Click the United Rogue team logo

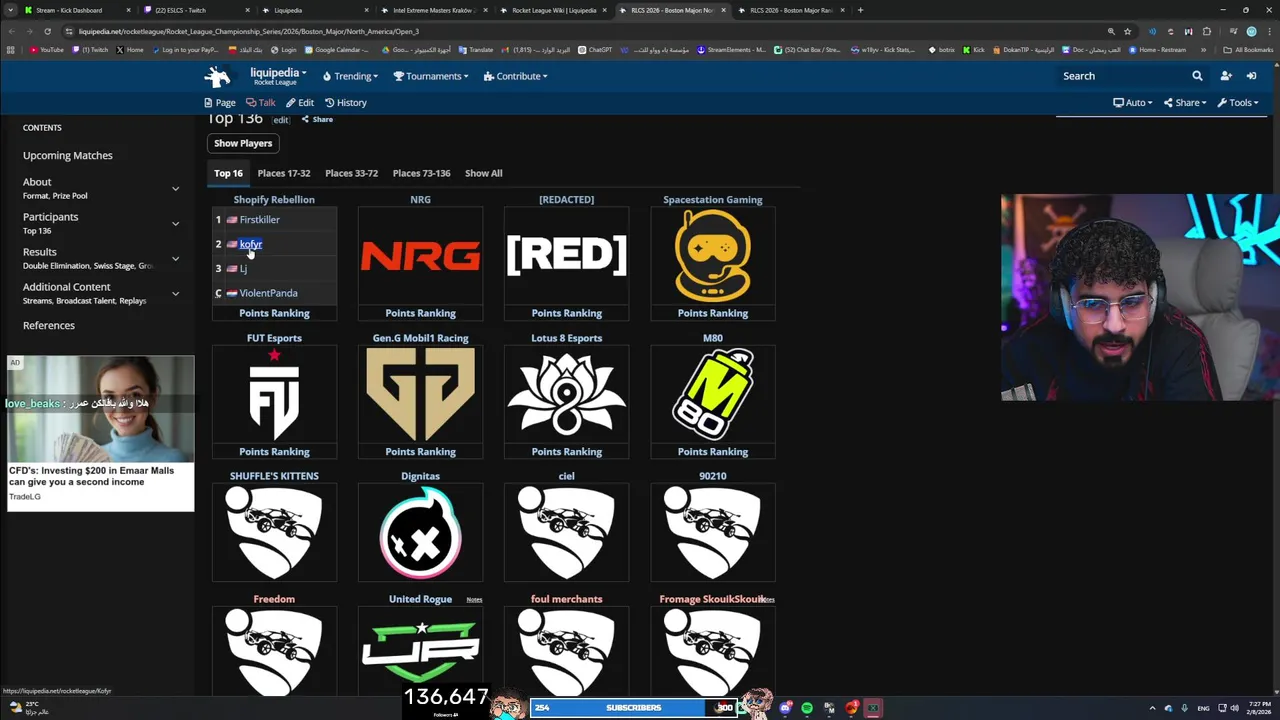click(x=420, y=650)
